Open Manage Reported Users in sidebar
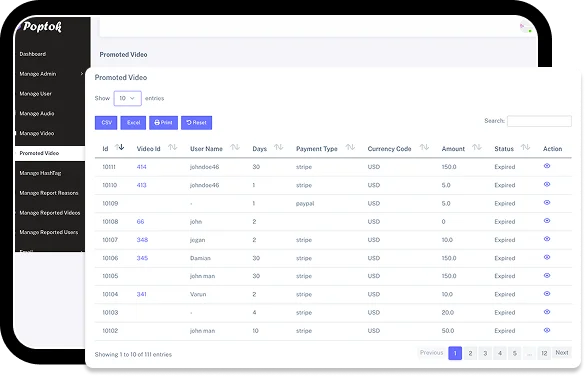Image resolution: width=585 pixels, height=376 pixels. pos(49,232)
